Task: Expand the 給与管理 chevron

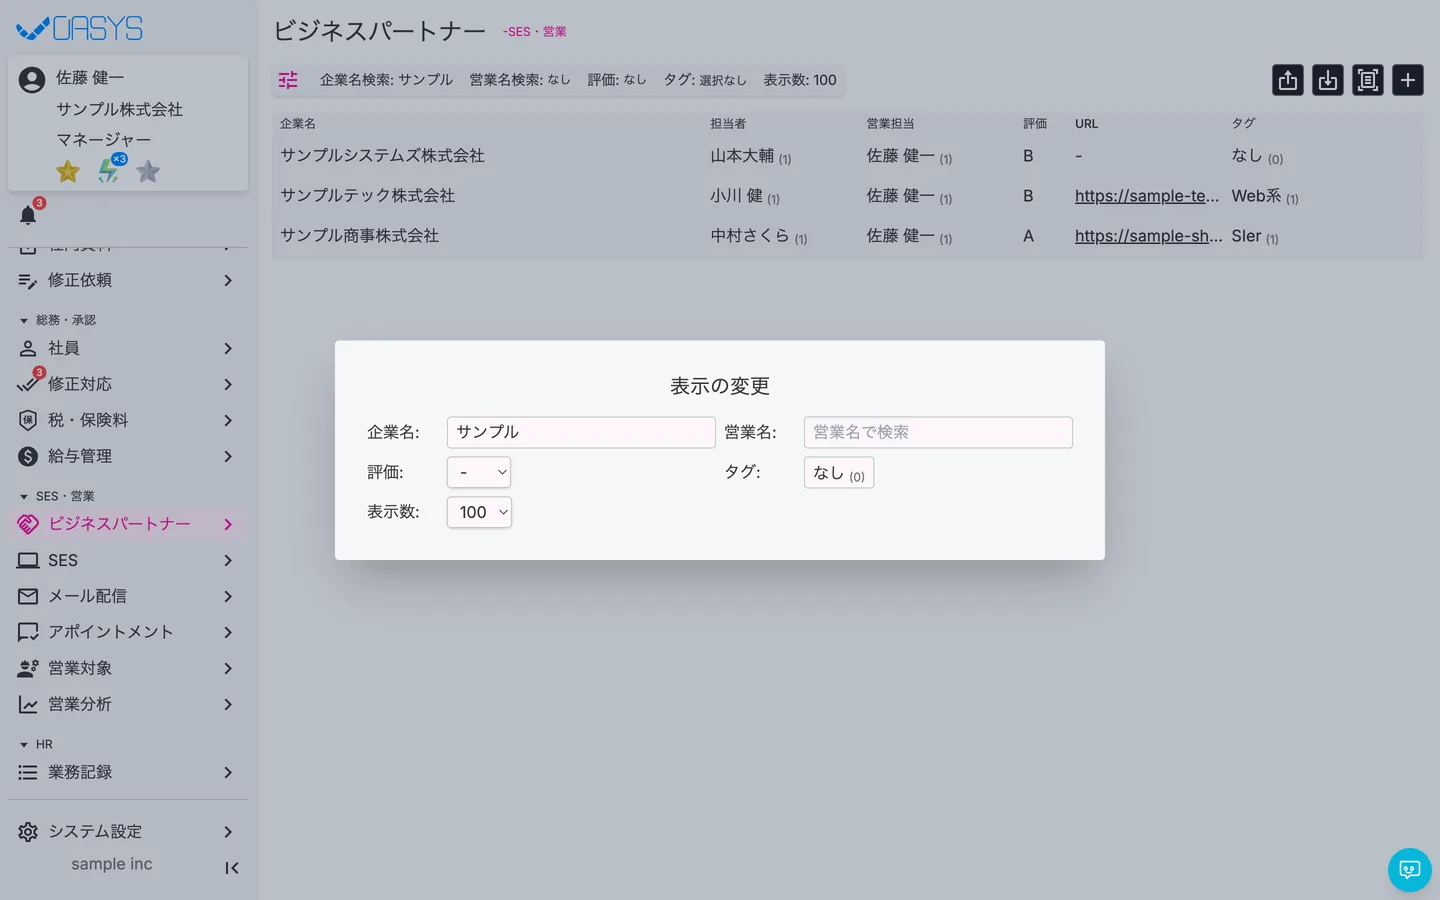Action: 228,456
